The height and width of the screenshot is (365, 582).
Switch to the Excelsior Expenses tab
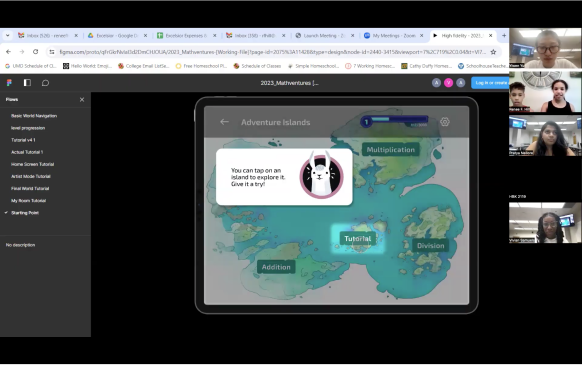[x=186, y=36]
